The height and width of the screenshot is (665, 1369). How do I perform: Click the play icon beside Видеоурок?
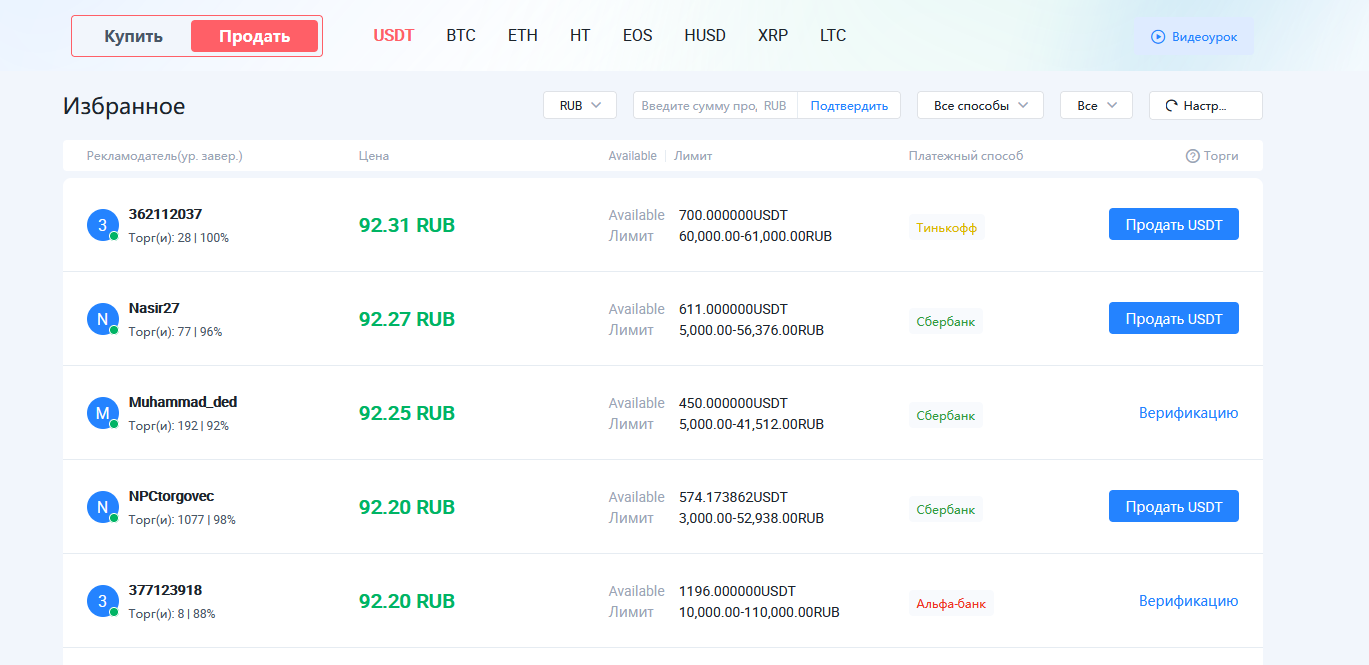(1158, 37)
